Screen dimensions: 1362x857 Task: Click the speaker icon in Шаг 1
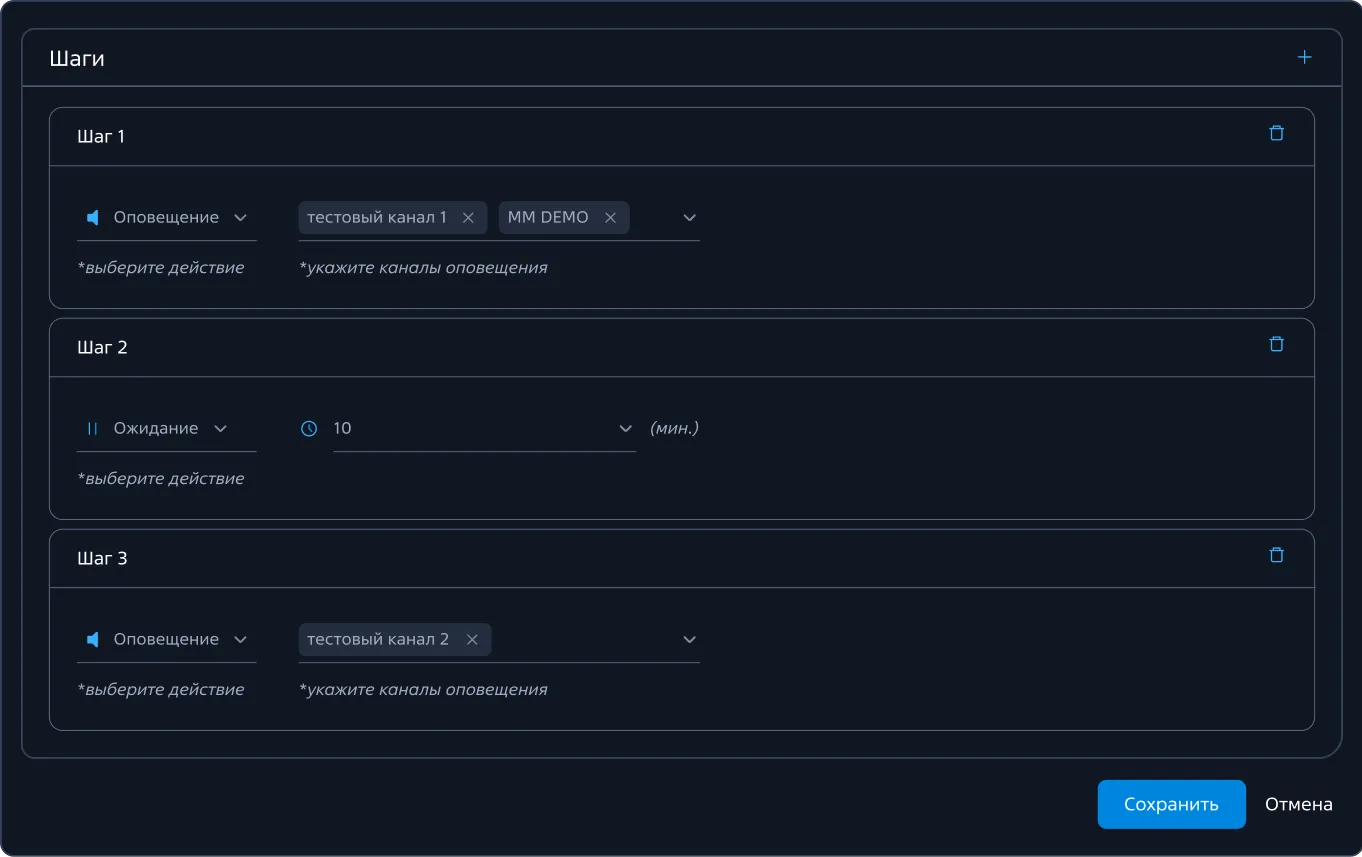[93, 218]
